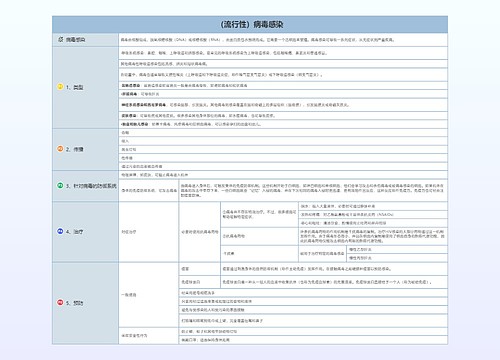The width and height of the screenshot is (500, 360).
Task: Select the 对症治疗 cell
Action: (149, 232)
